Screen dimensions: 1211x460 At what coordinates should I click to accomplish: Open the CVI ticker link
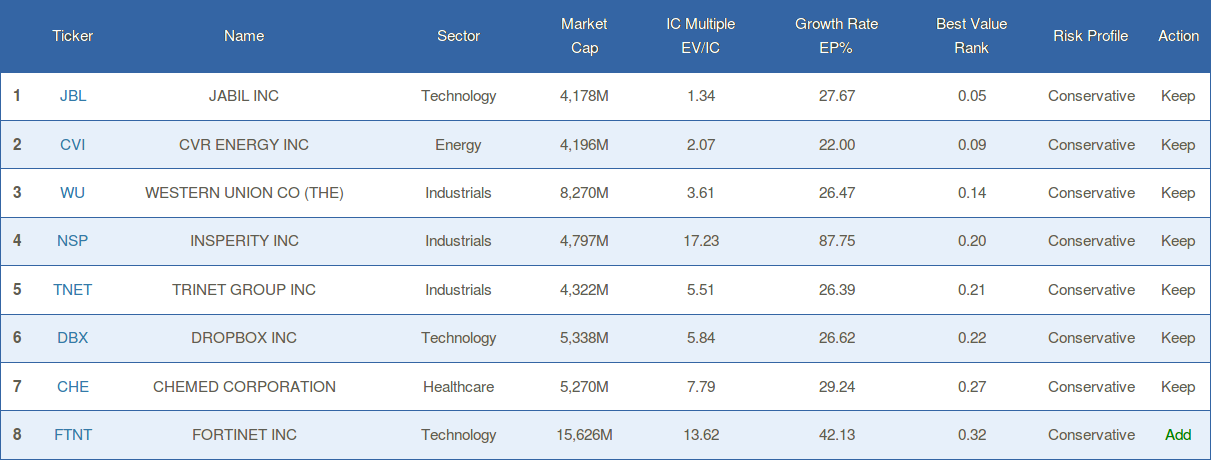pyautogui.click(x=73, y=145)
